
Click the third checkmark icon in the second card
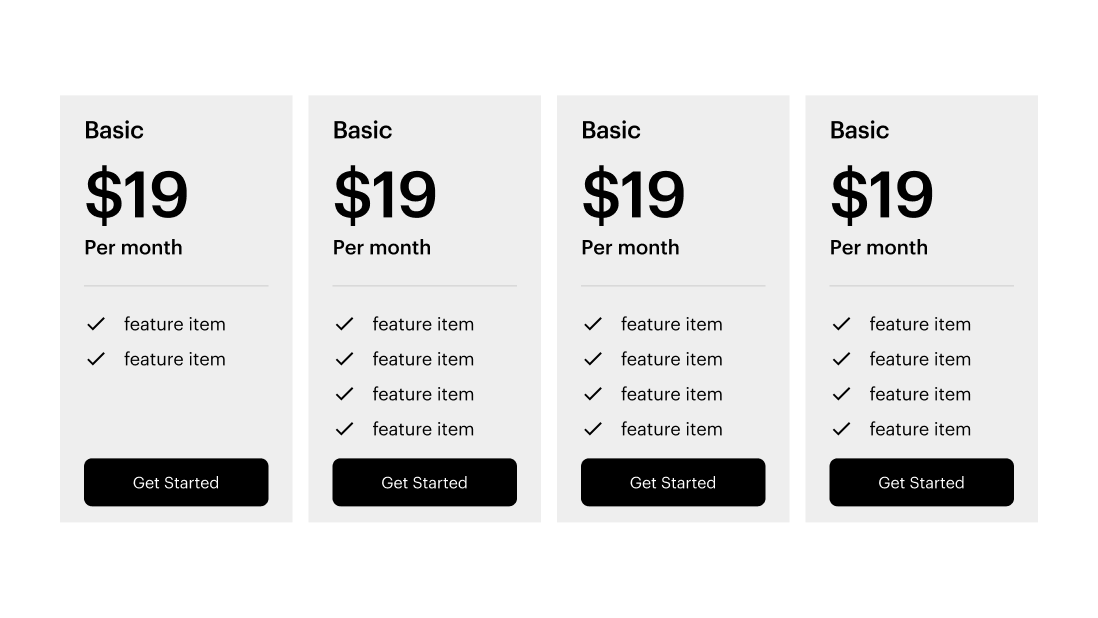tap(345, 394)
